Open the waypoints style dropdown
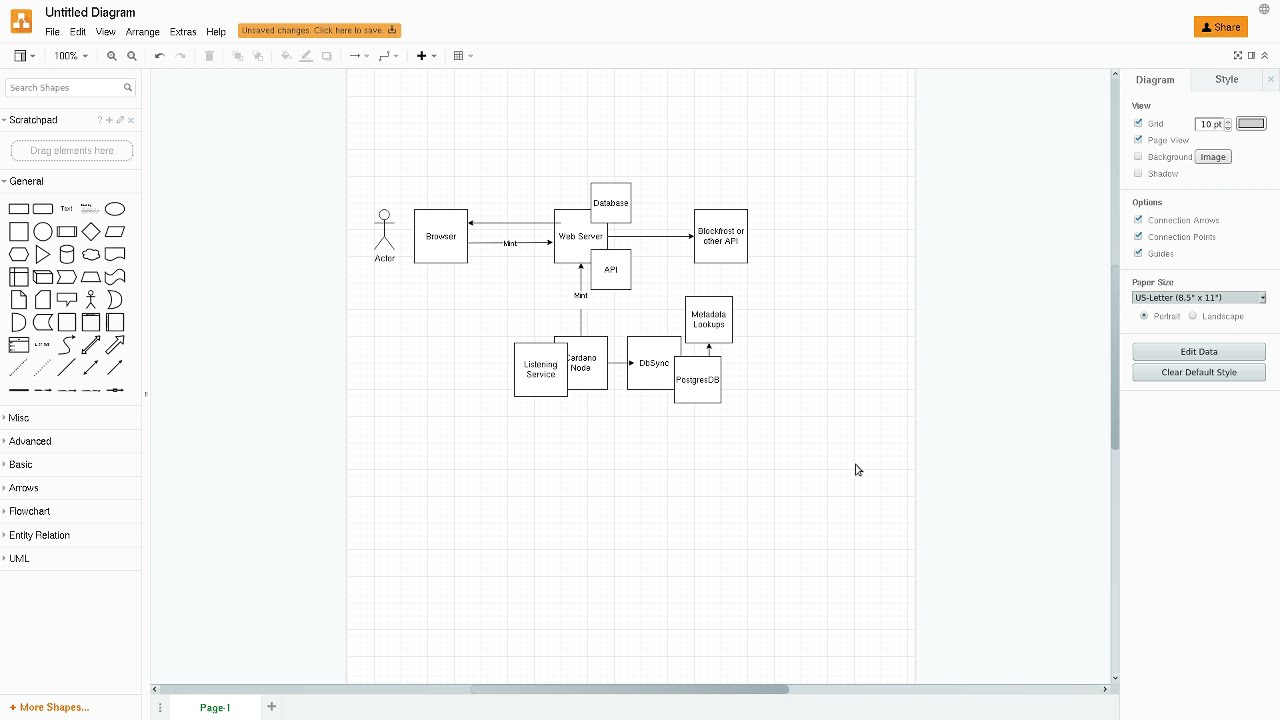The width and height of the screenshot is (1280, 720). coord(389,56)
